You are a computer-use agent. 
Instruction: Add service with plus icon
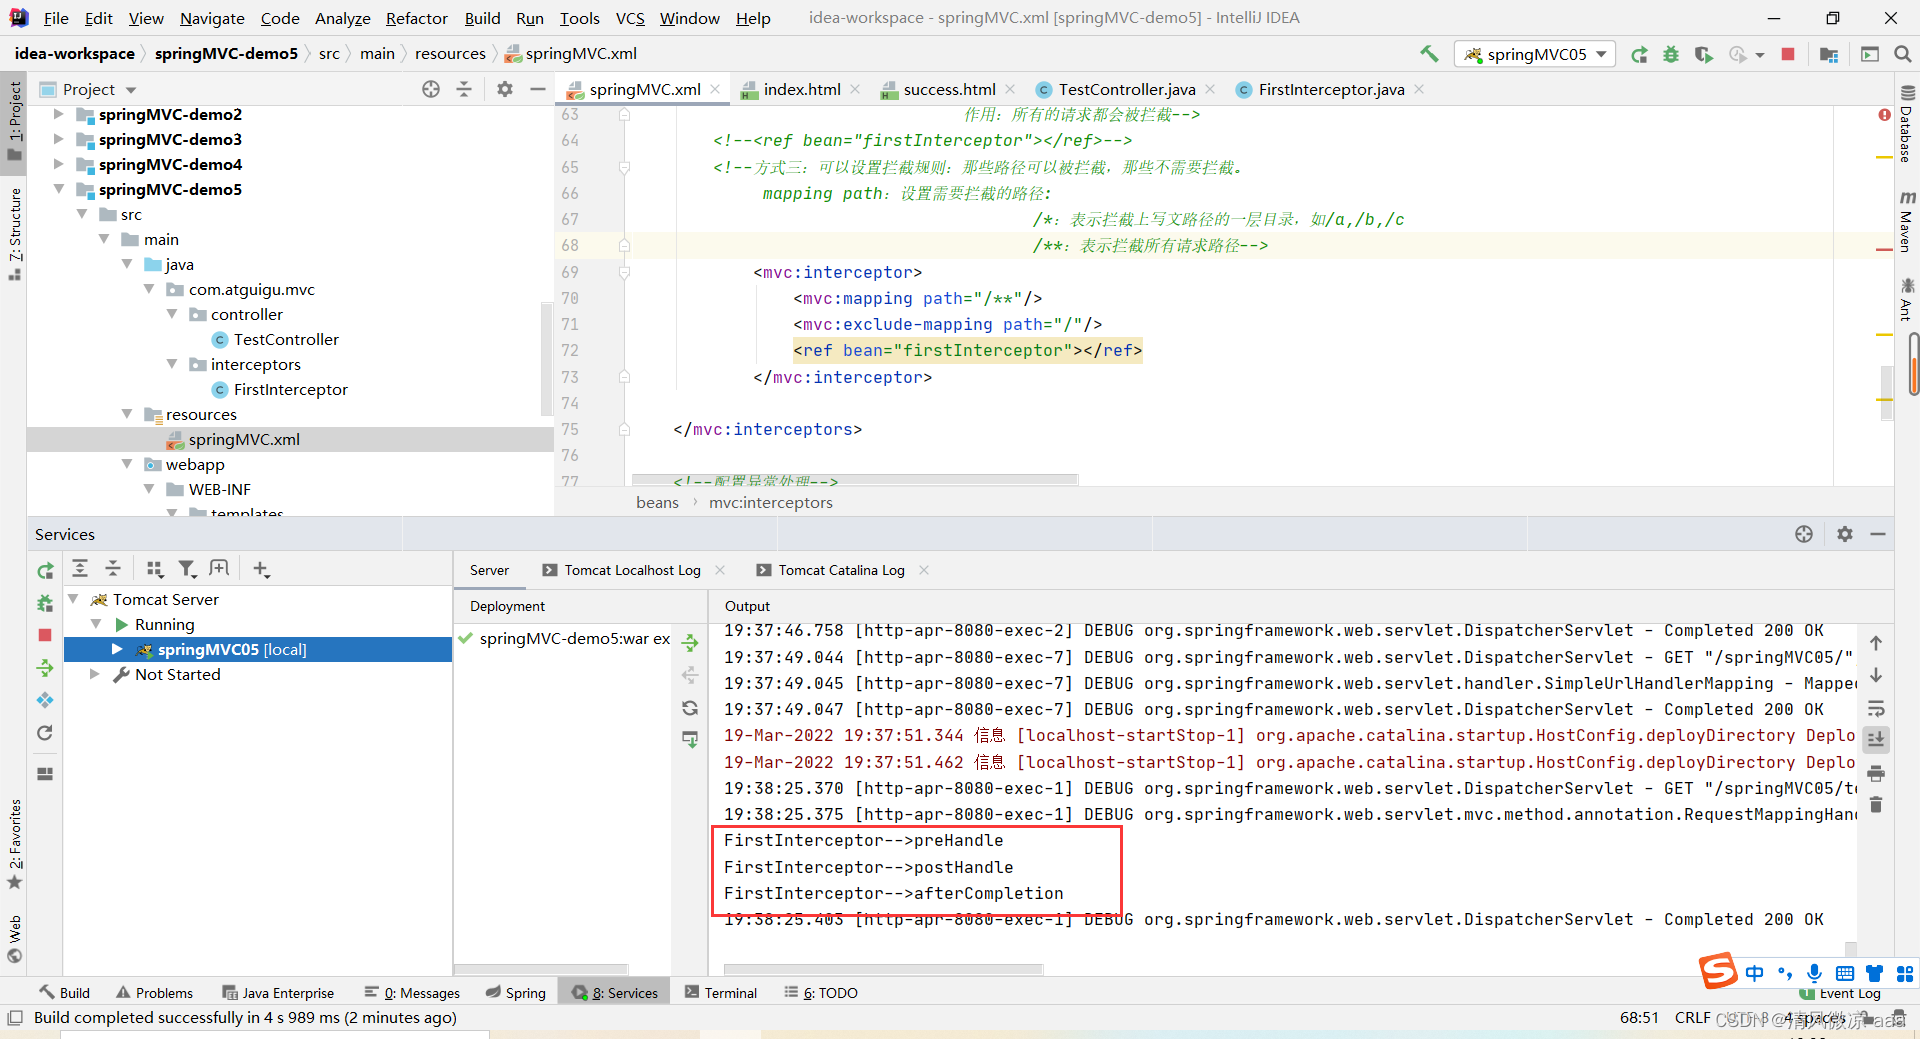click(261, 569)
